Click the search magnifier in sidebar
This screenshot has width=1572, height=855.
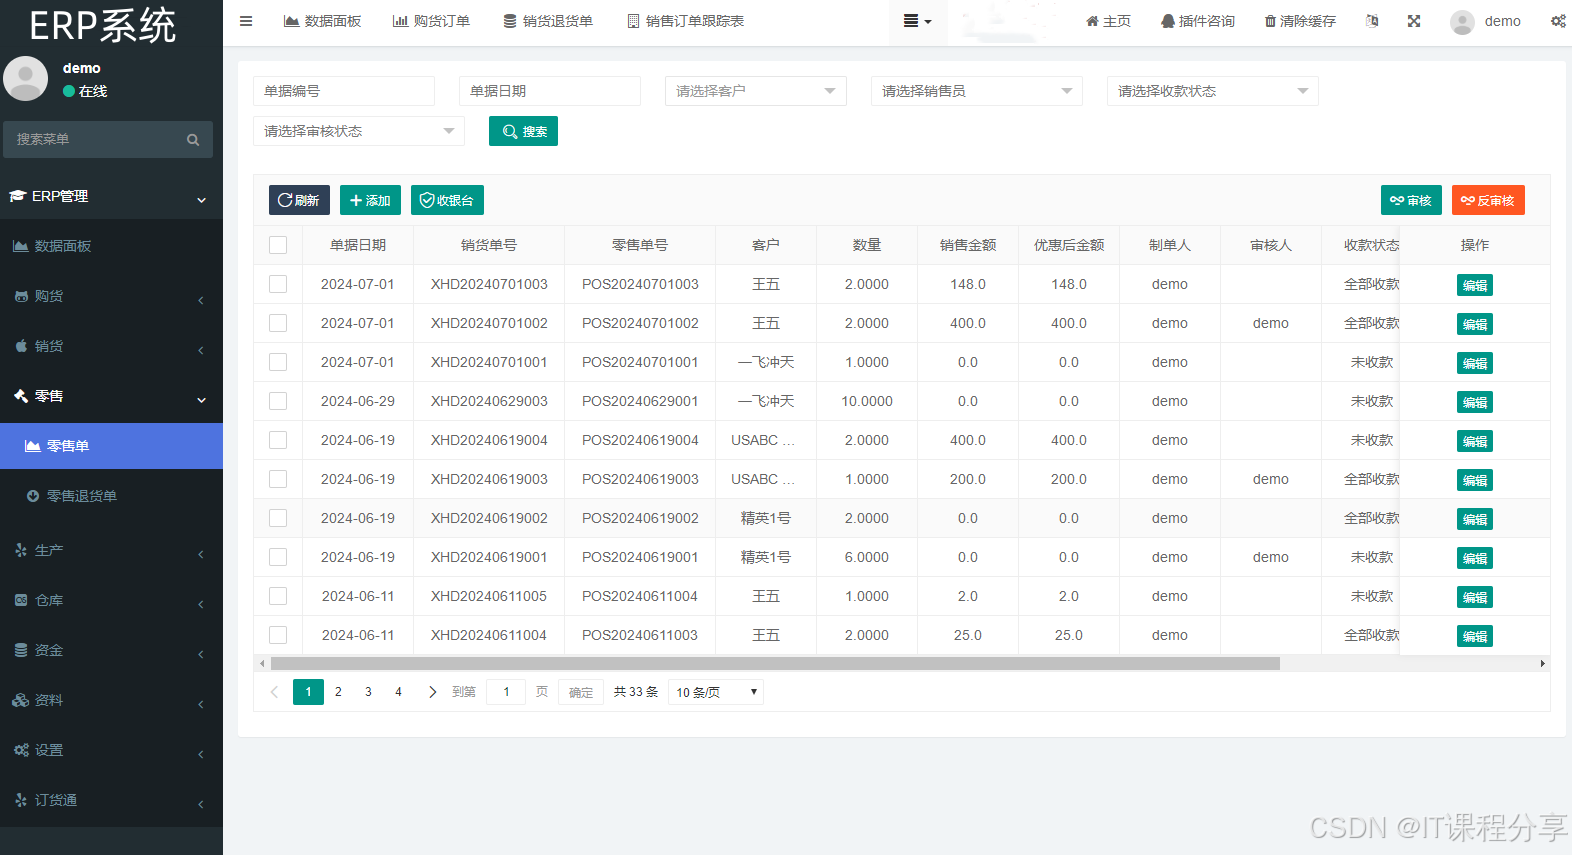click(193, 140)
